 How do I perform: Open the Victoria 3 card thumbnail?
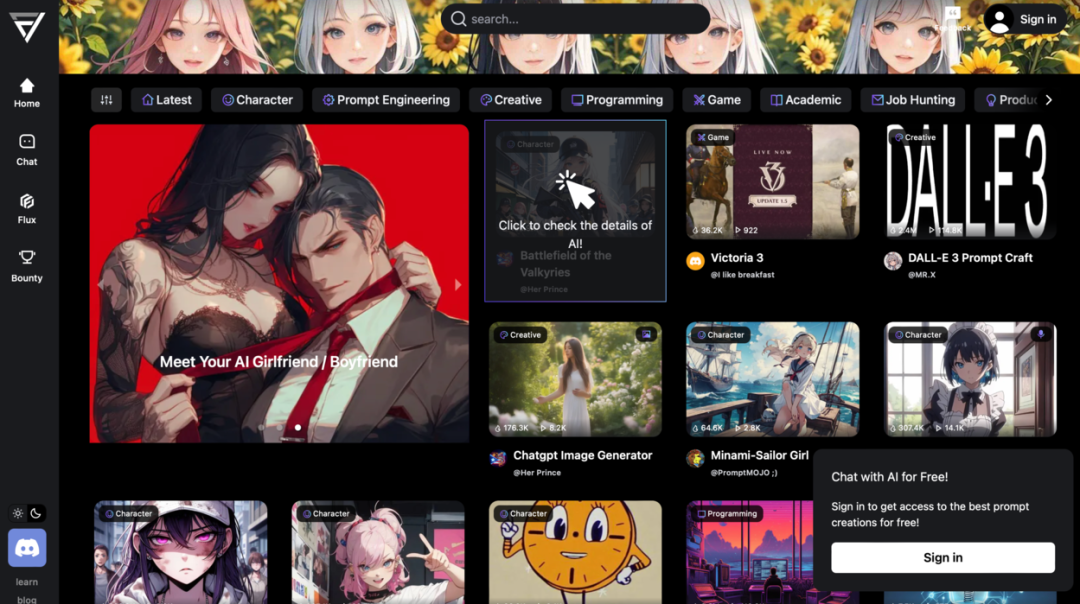(x=772, y=182)
